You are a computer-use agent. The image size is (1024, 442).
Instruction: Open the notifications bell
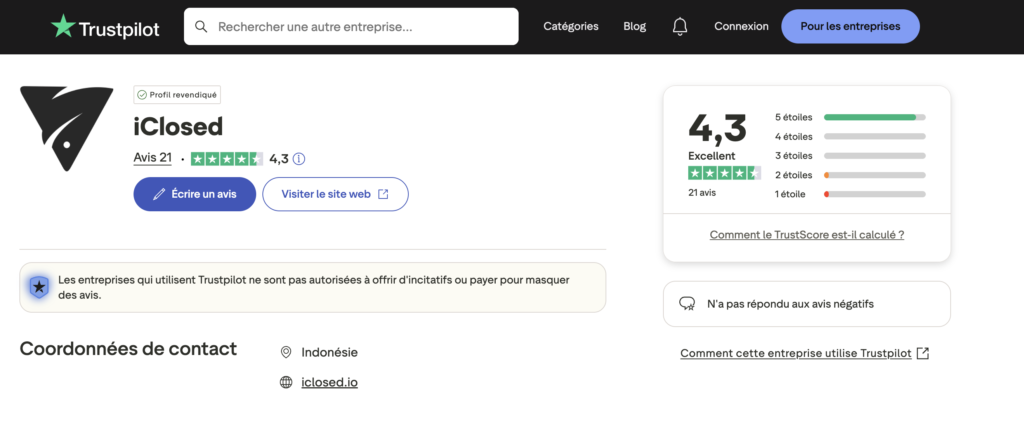(x=680, y=27)
